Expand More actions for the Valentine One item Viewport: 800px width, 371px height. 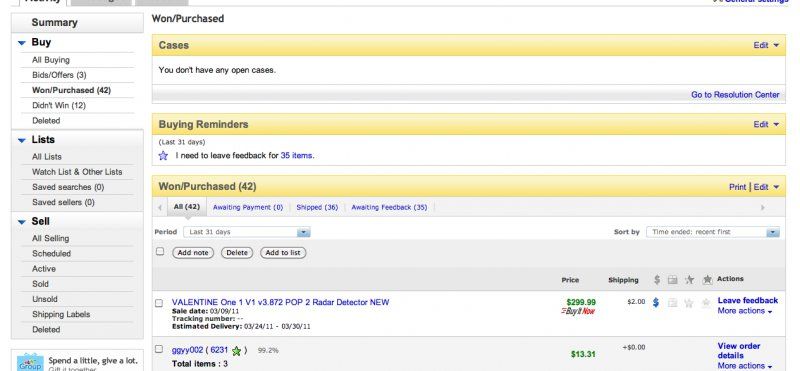point(745,311)
